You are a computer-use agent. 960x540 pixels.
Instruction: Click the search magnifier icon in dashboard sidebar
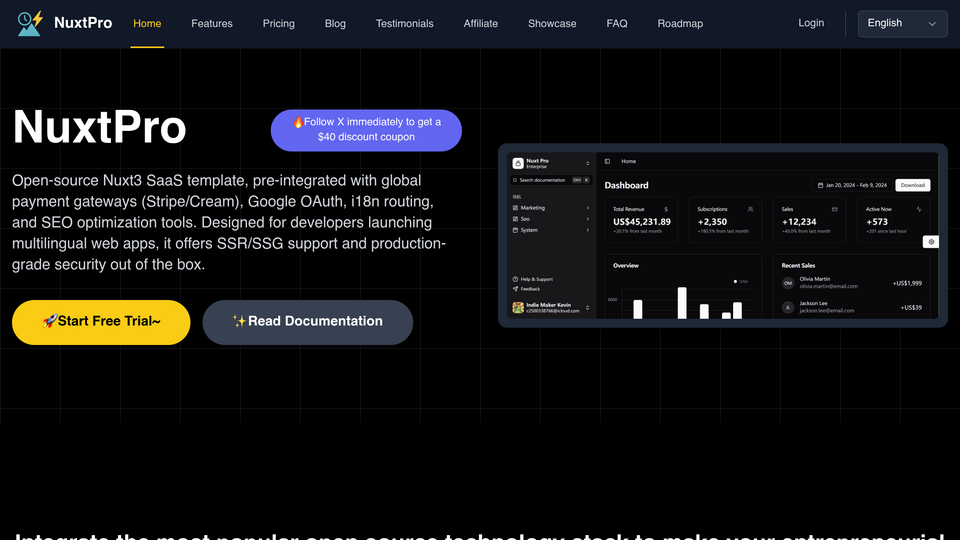pos(515,180)
